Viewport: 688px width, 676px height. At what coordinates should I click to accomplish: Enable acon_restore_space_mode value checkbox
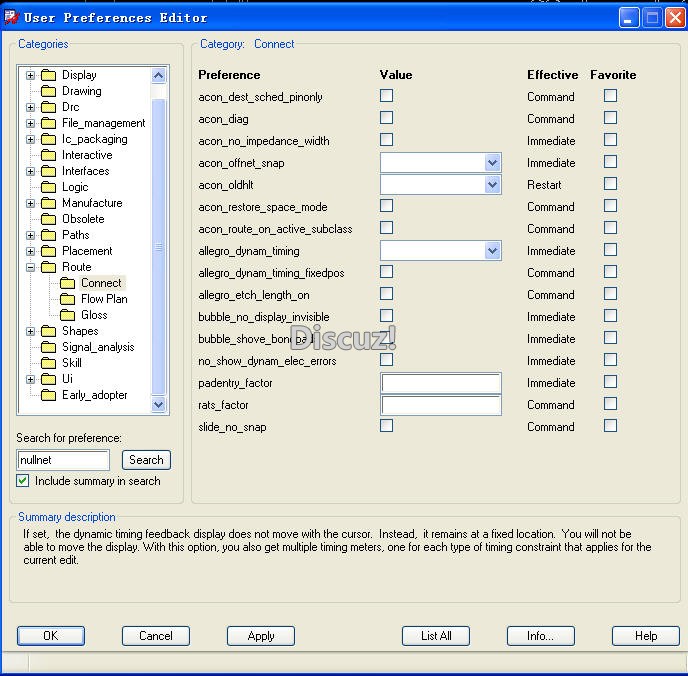(x=386, y=205)
